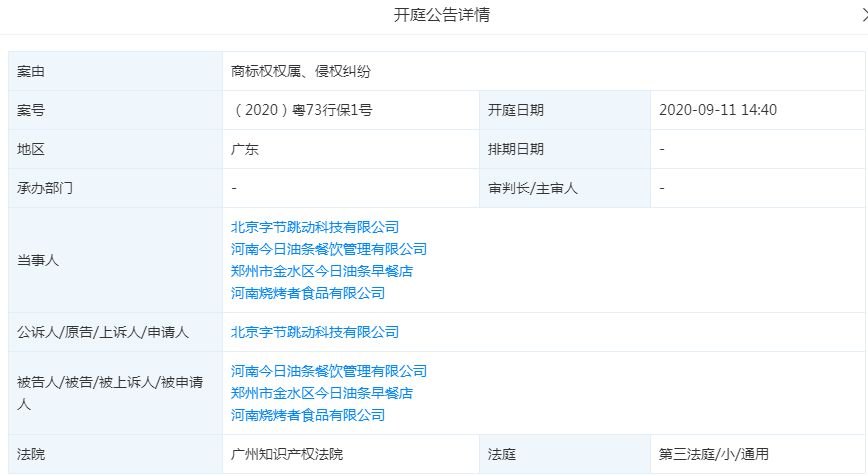
Task: Open 河南烧烤者食品有限公司 link in 当事人 row
Action: click(x=307, y=293)
